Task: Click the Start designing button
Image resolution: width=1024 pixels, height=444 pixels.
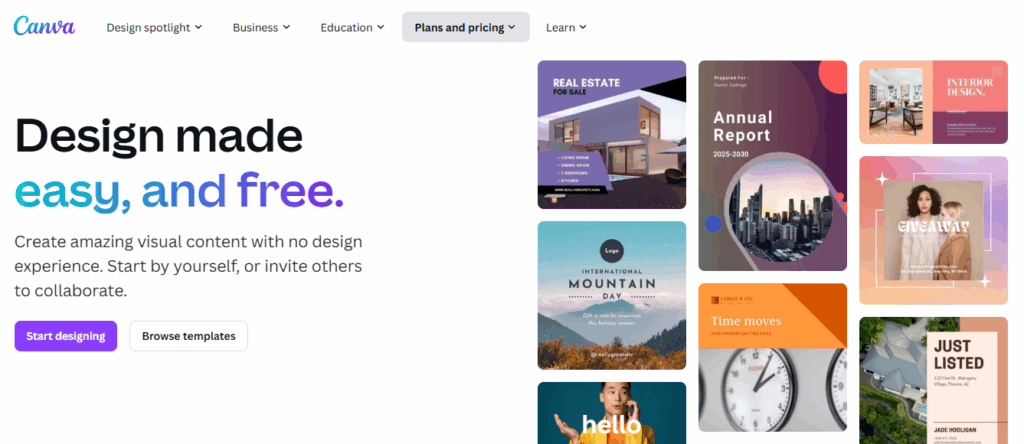Action: coord(66,336)
